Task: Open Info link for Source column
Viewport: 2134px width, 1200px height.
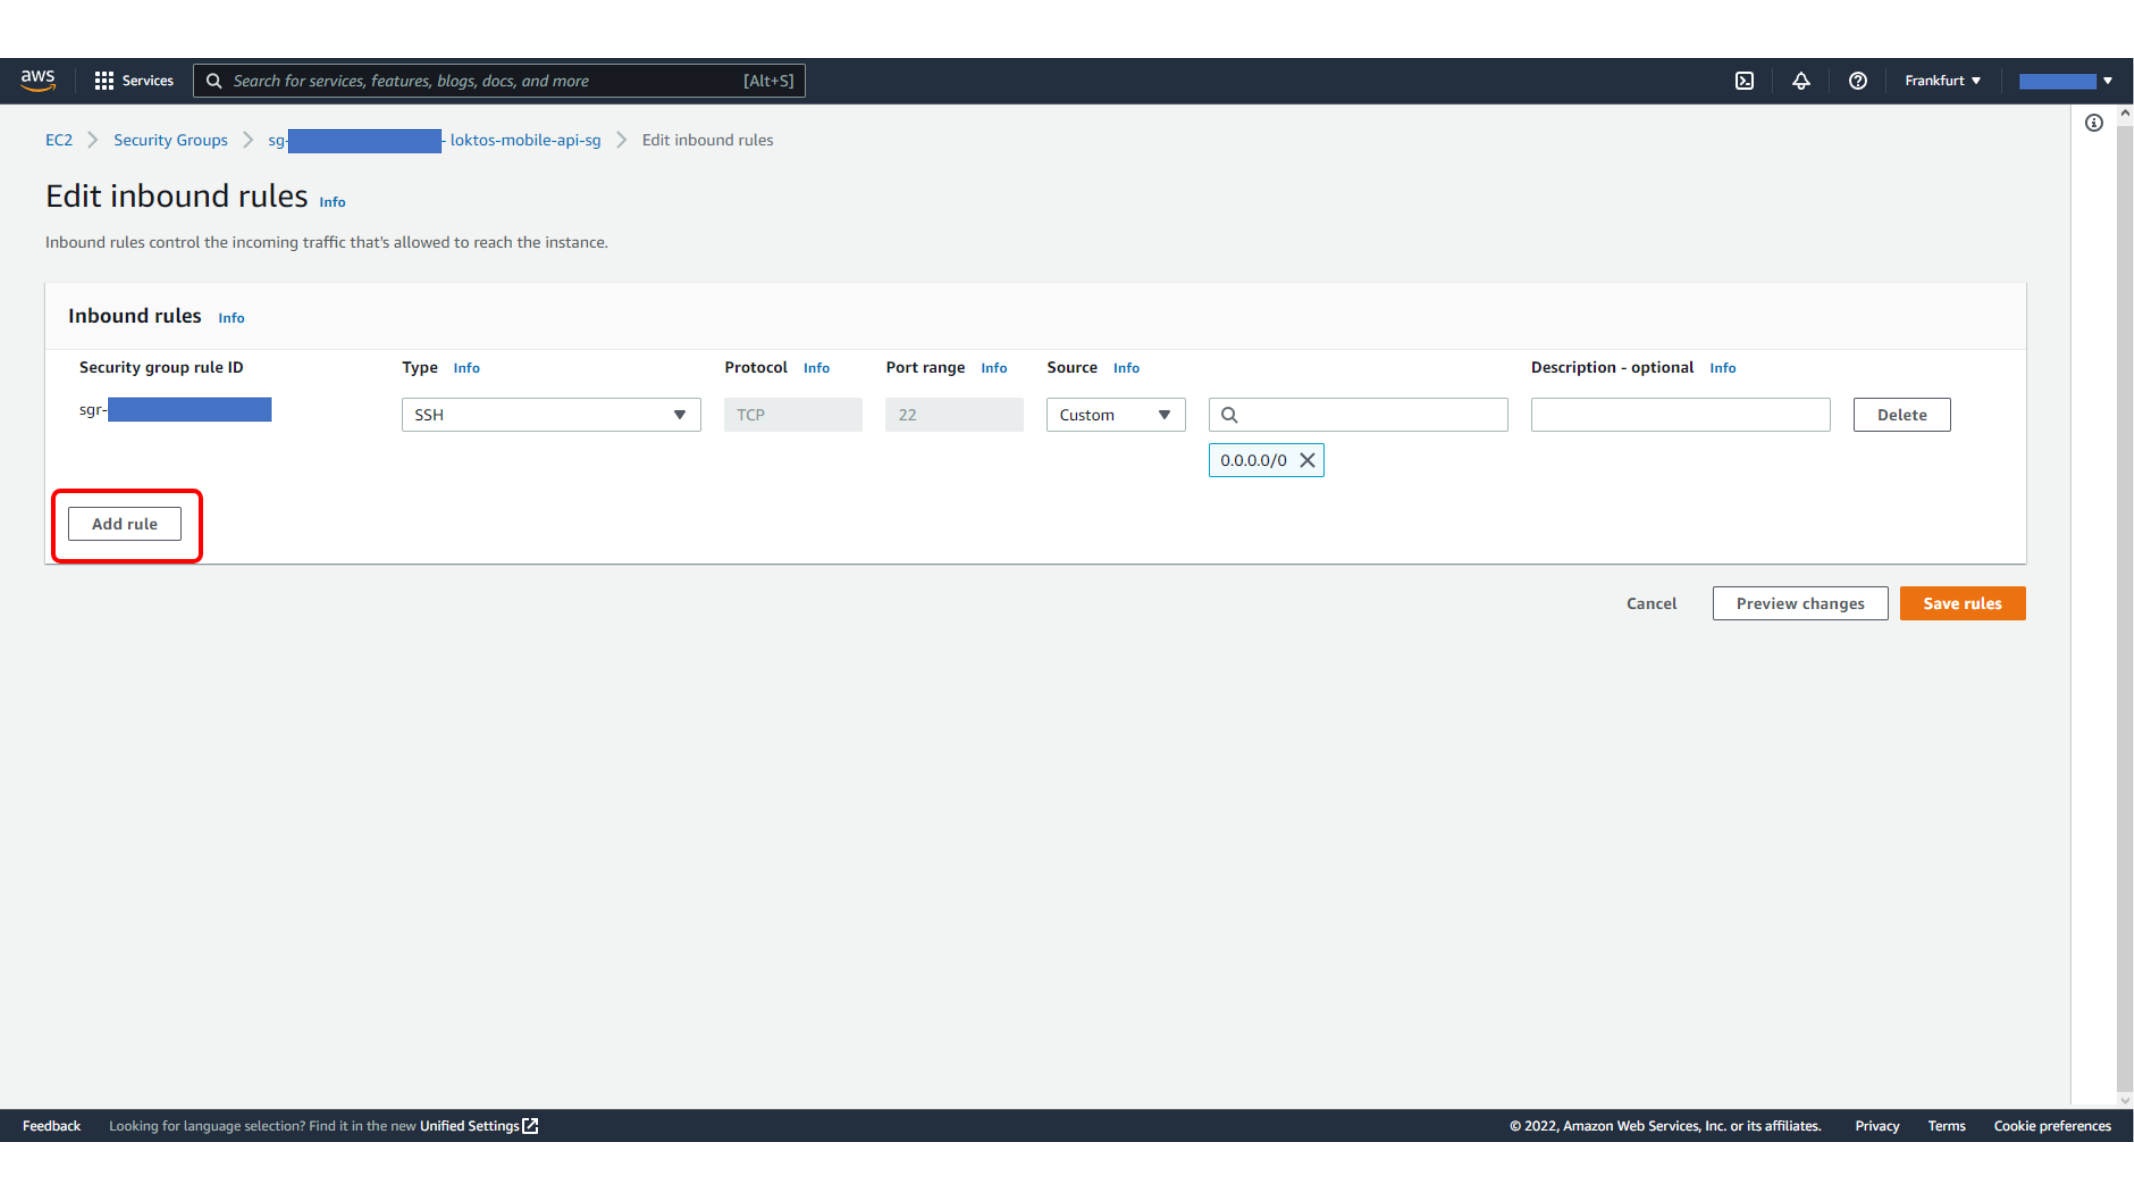Action: pyautogui.click(x=1126, y=368)
